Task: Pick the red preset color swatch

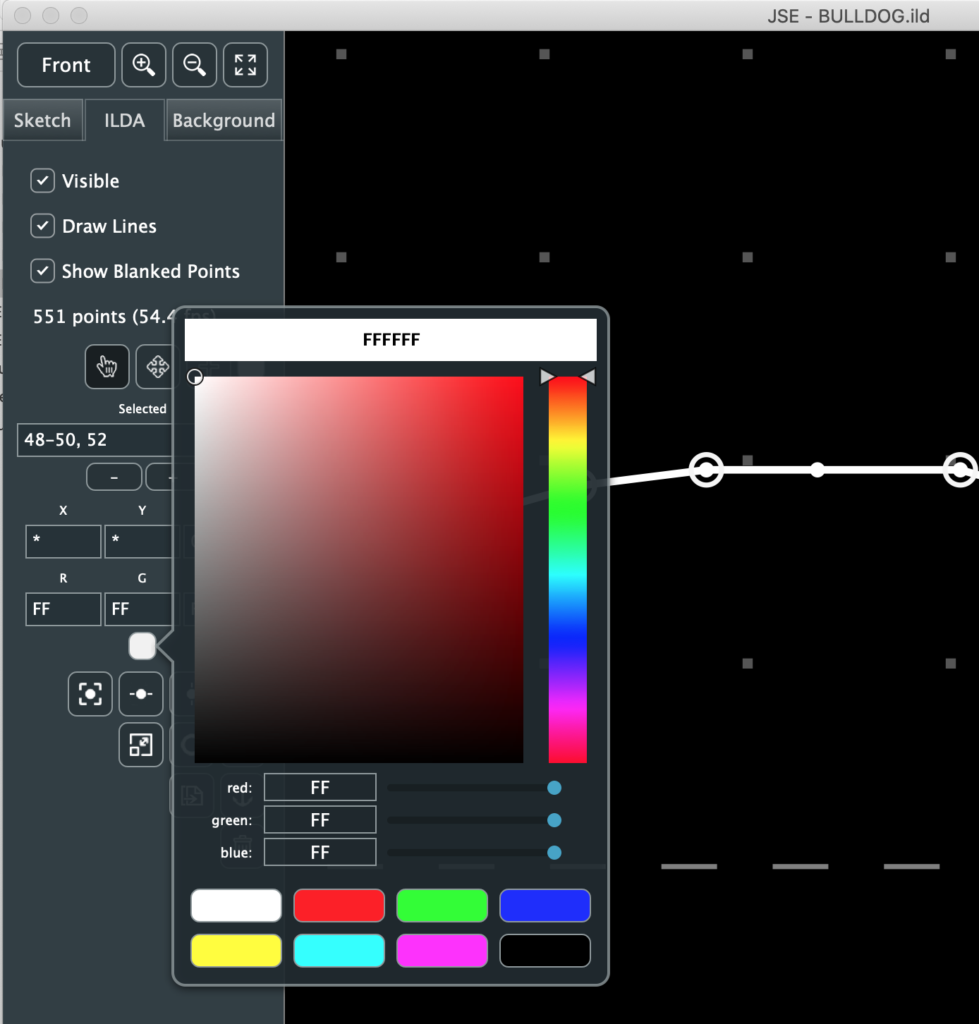Action: coord(339,905)
